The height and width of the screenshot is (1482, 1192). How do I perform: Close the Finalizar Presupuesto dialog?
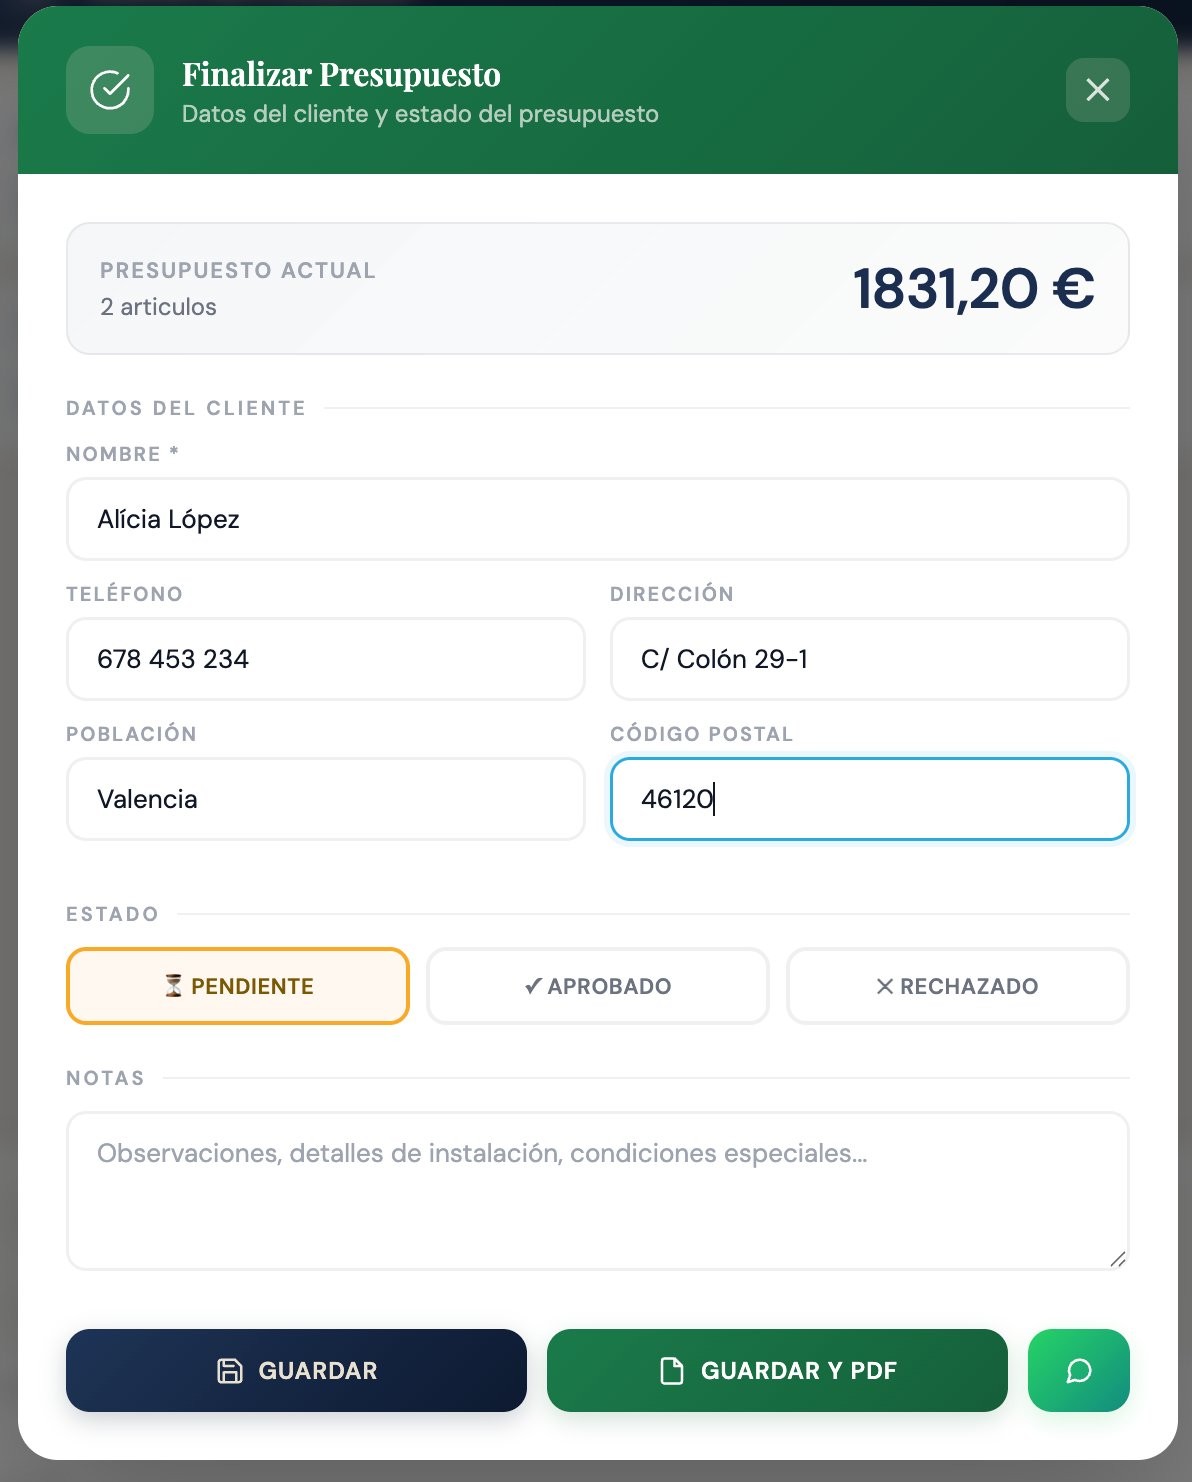coord(1097,90)
